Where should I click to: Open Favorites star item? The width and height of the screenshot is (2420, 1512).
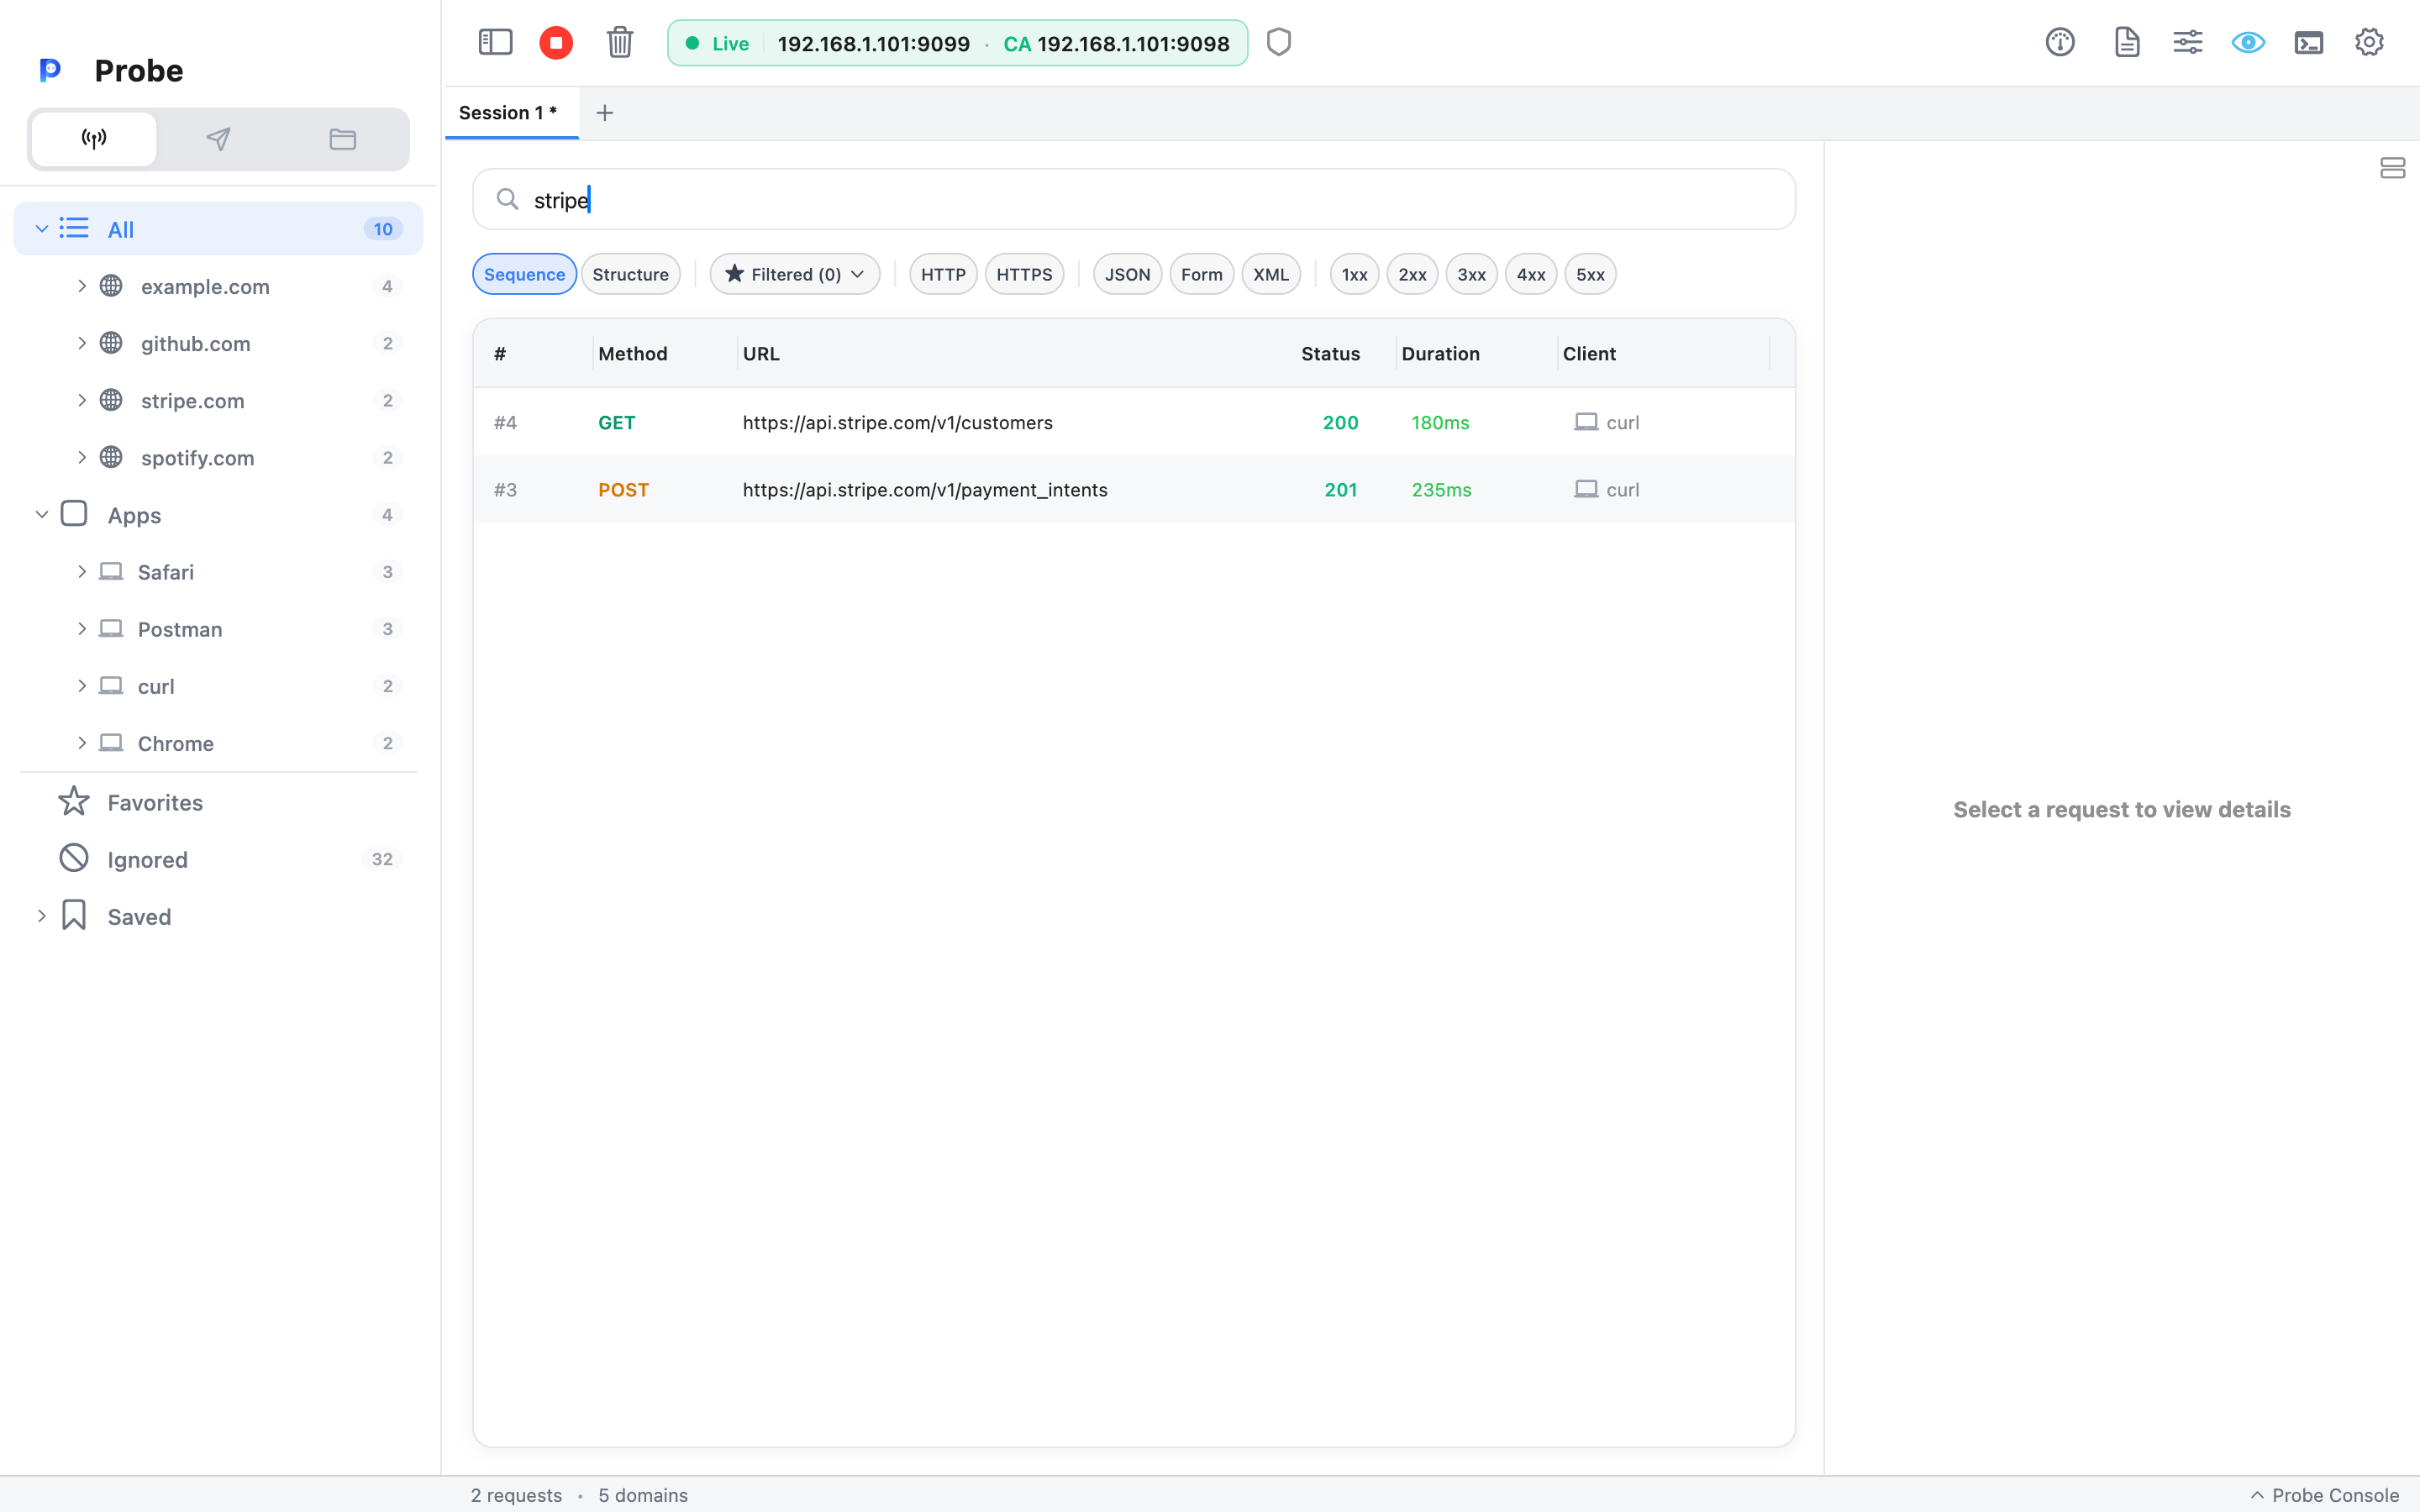(x=218, y=802)
